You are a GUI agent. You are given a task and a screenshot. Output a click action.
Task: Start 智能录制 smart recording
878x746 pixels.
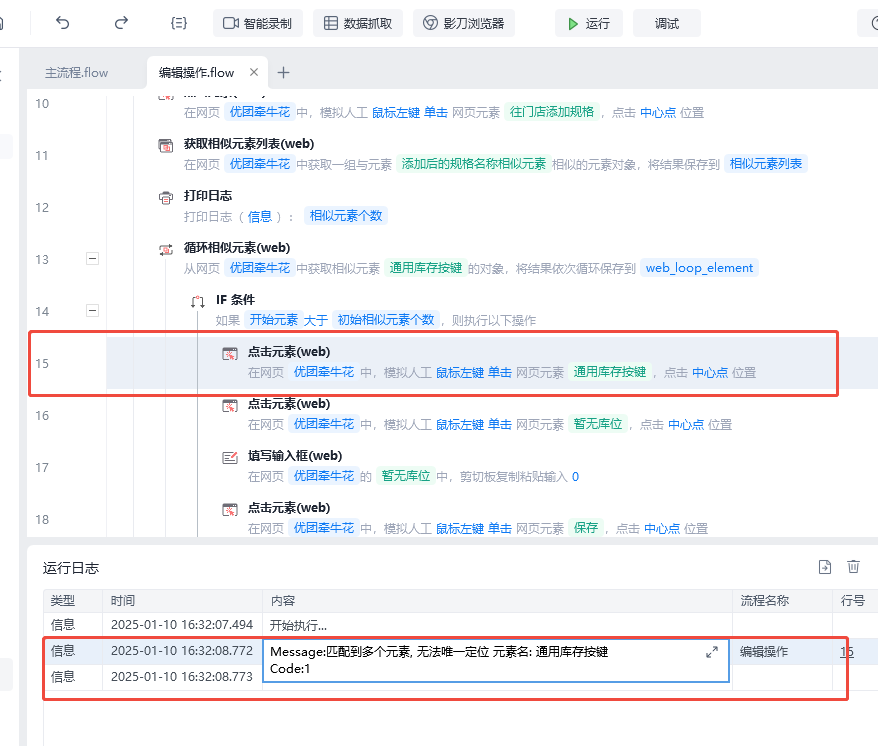pos(257,23)
